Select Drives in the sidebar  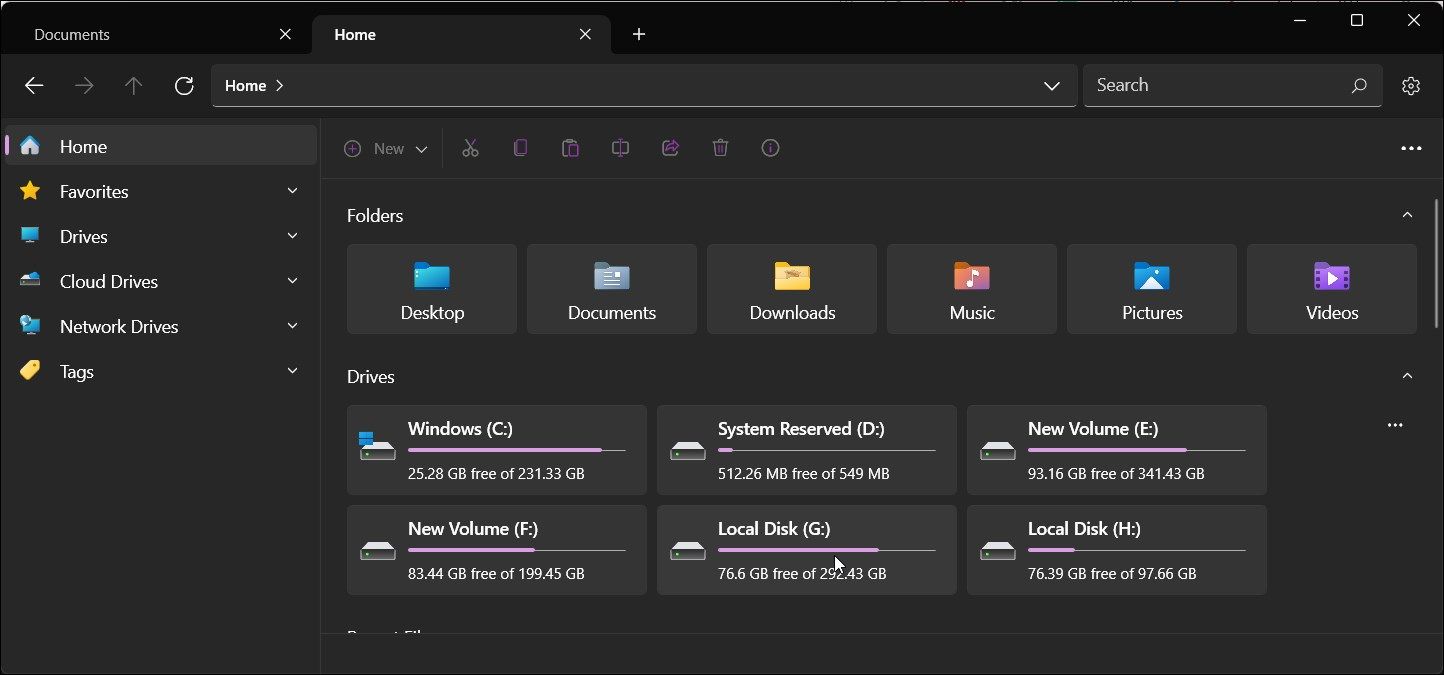point(160,236)
